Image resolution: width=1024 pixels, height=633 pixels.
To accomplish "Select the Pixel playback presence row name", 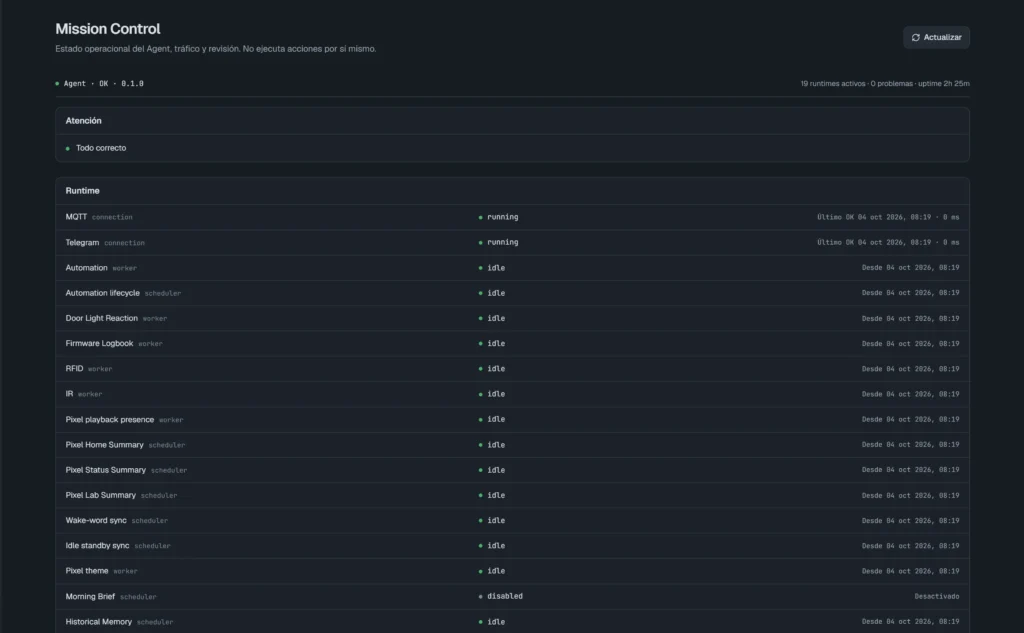I will click(110, 419).
